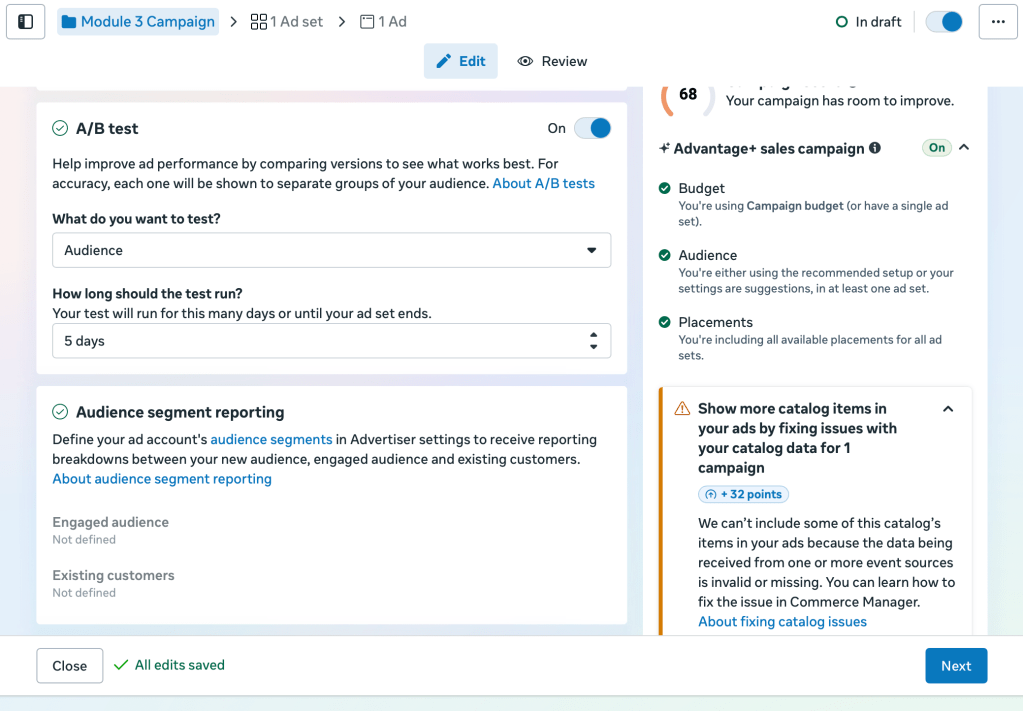This screenshot has width=1023, height=711.
Task: Toggle the campaign draft on/off switch
Action: 944,22
